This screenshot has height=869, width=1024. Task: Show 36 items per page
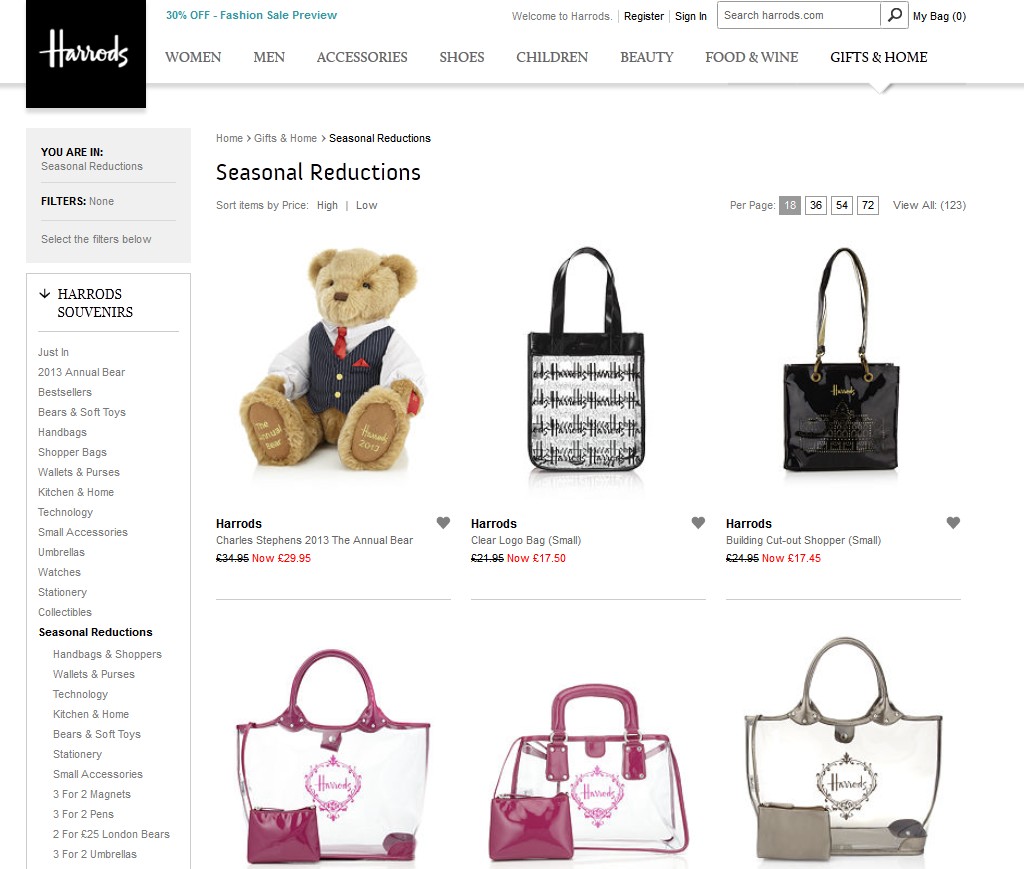[x=816, y=205]
